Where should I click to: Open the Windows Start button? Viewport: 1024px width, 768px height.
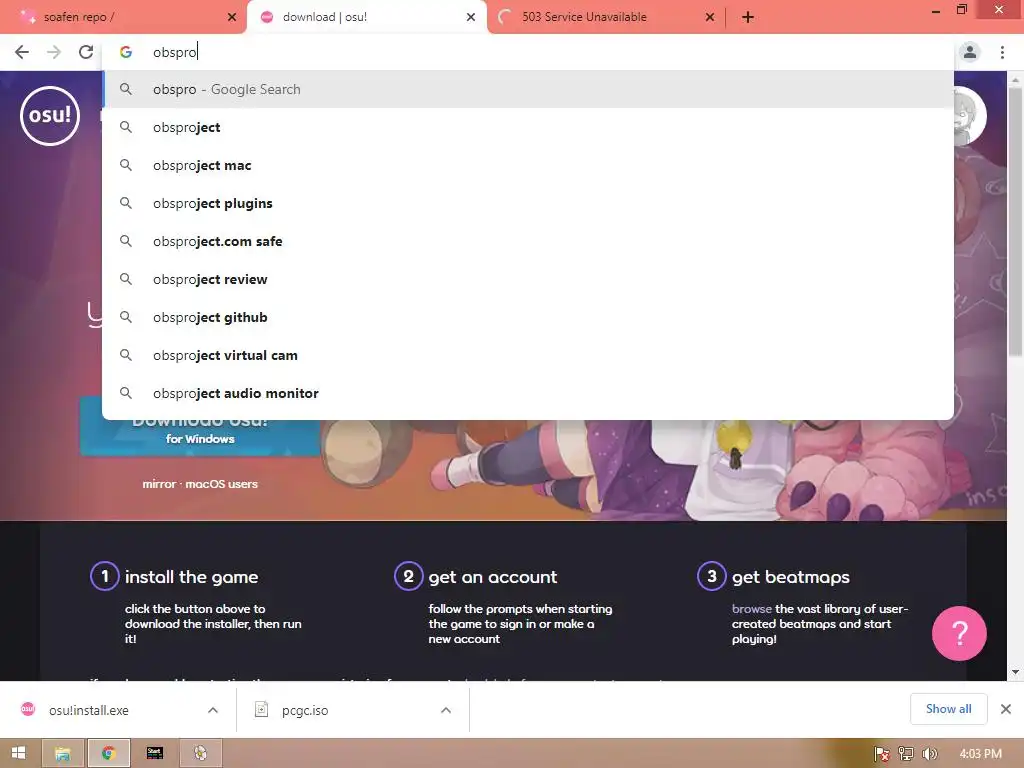(x=18, y=753)
